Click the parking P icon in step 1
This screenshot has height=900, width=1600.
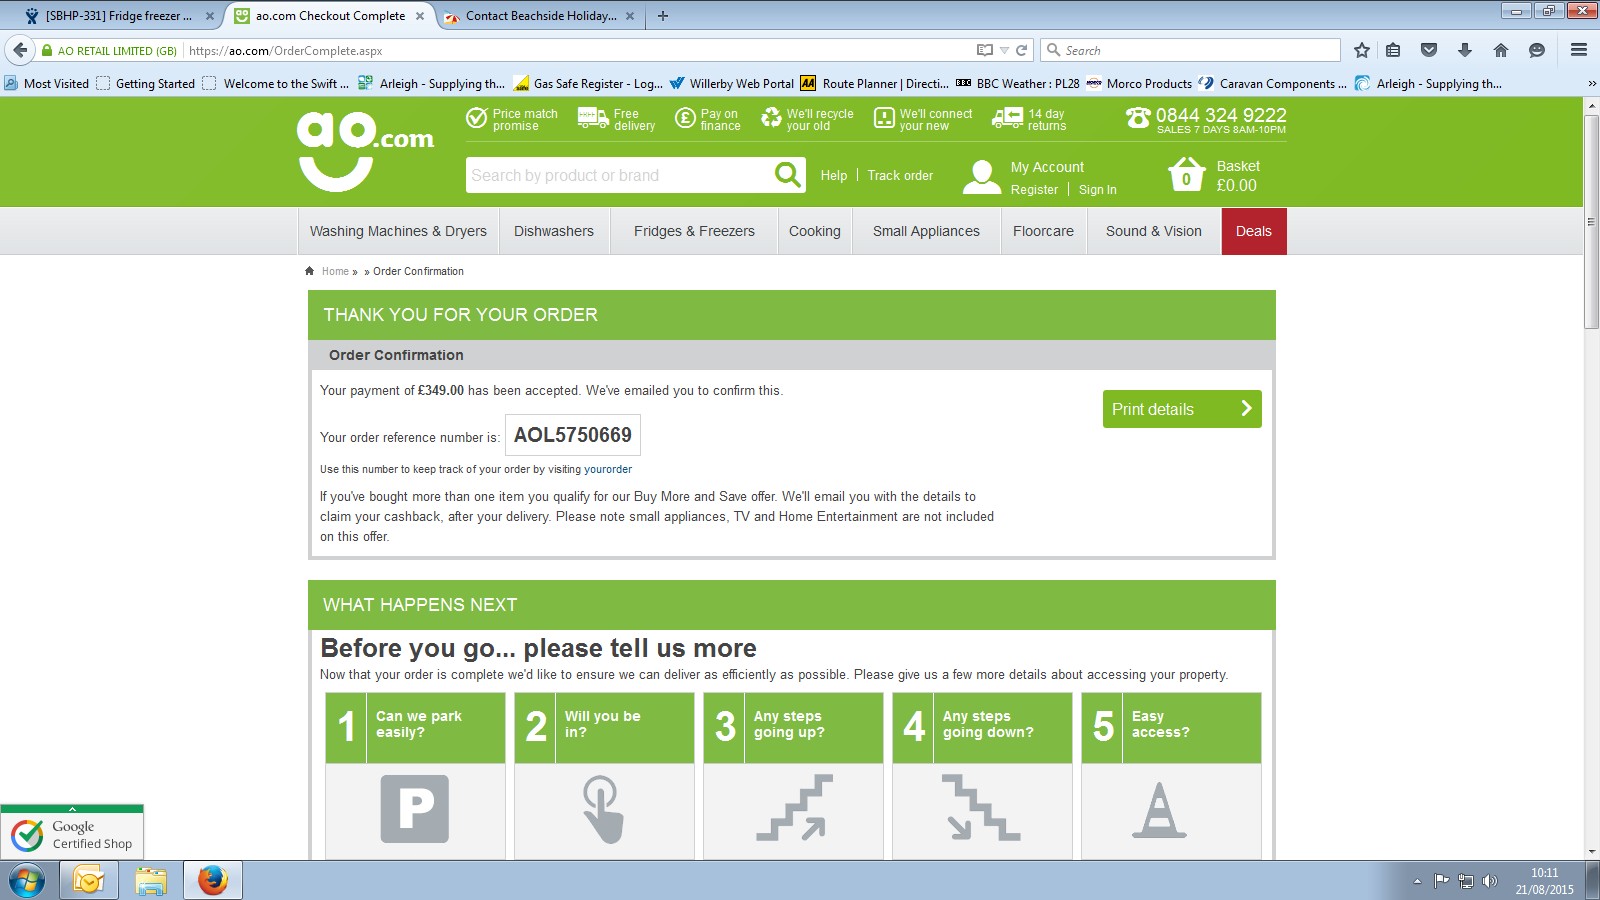tap(415, 809)
